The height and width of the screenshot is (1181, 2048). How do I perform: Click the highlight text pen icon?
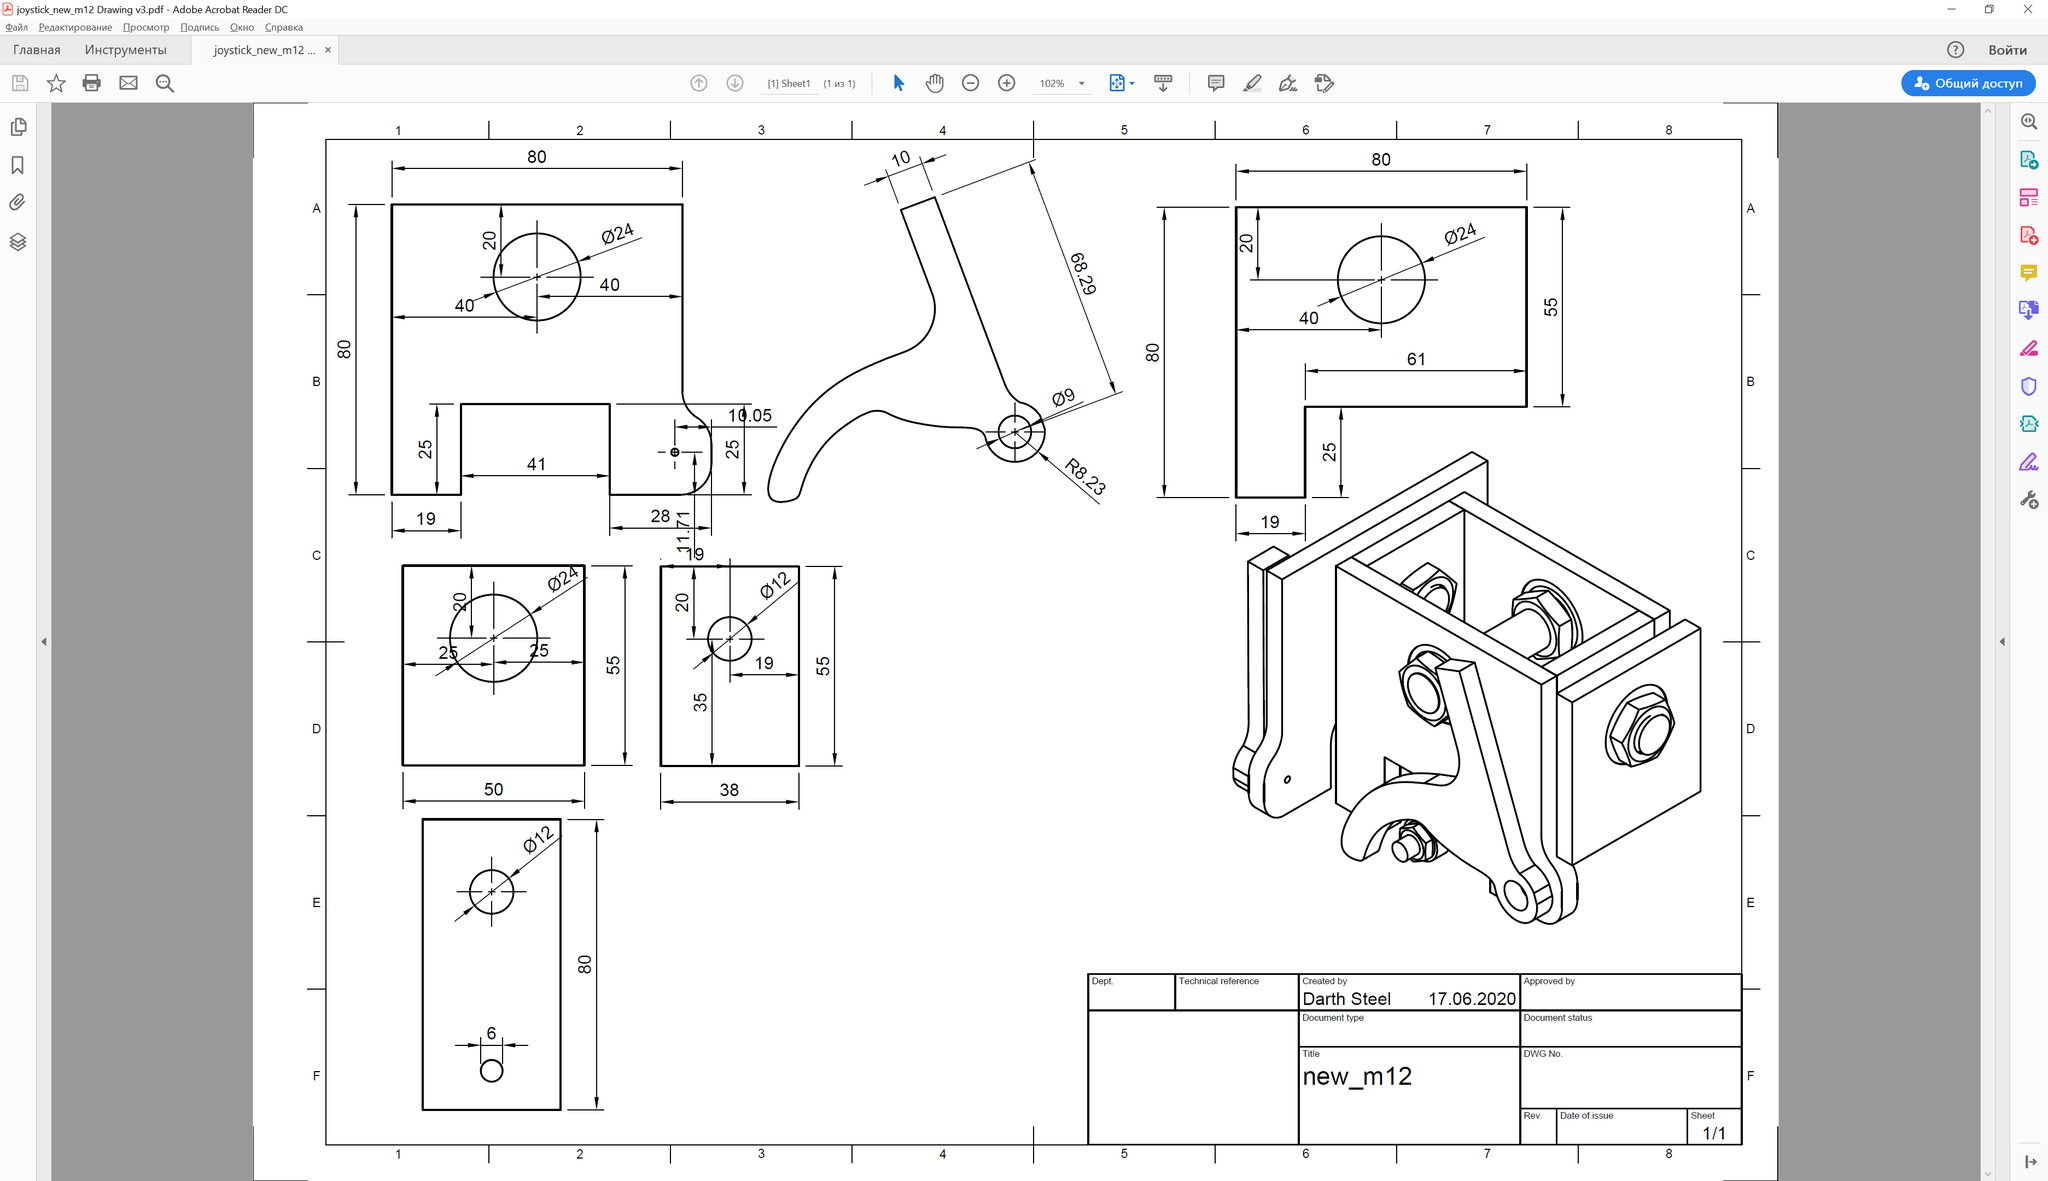[1252, 83]
